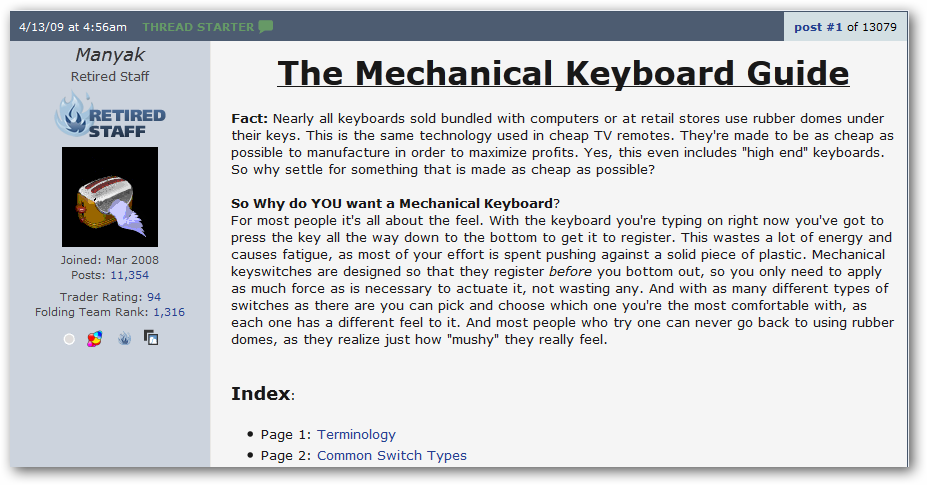The width and height of the screenshot is (927, 485).
Task: Click the 13079 total posts count
Action: coord(880,27)
